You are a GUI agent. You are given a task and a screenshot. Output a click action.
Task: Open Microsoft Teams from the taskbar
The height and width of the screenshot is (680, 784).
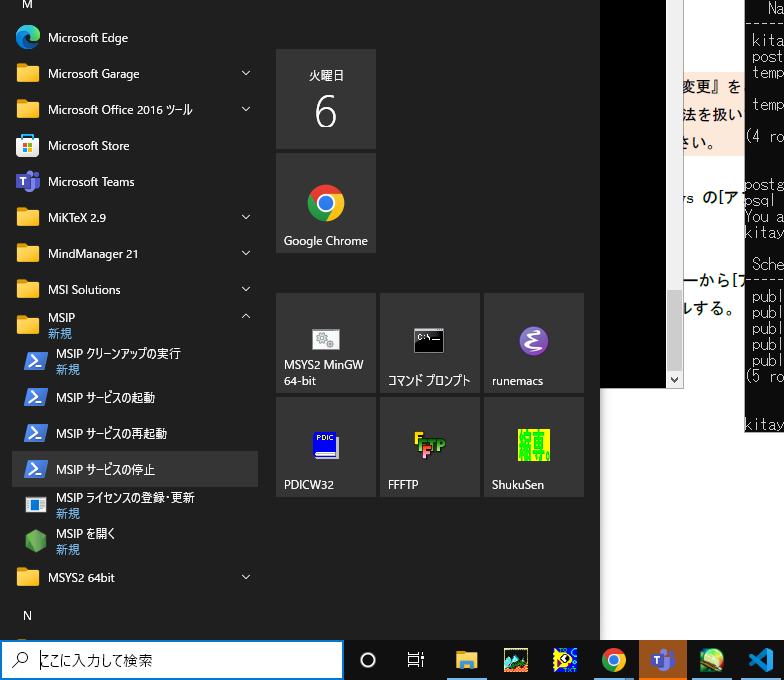pyautogui.click(x=662, y=660)
